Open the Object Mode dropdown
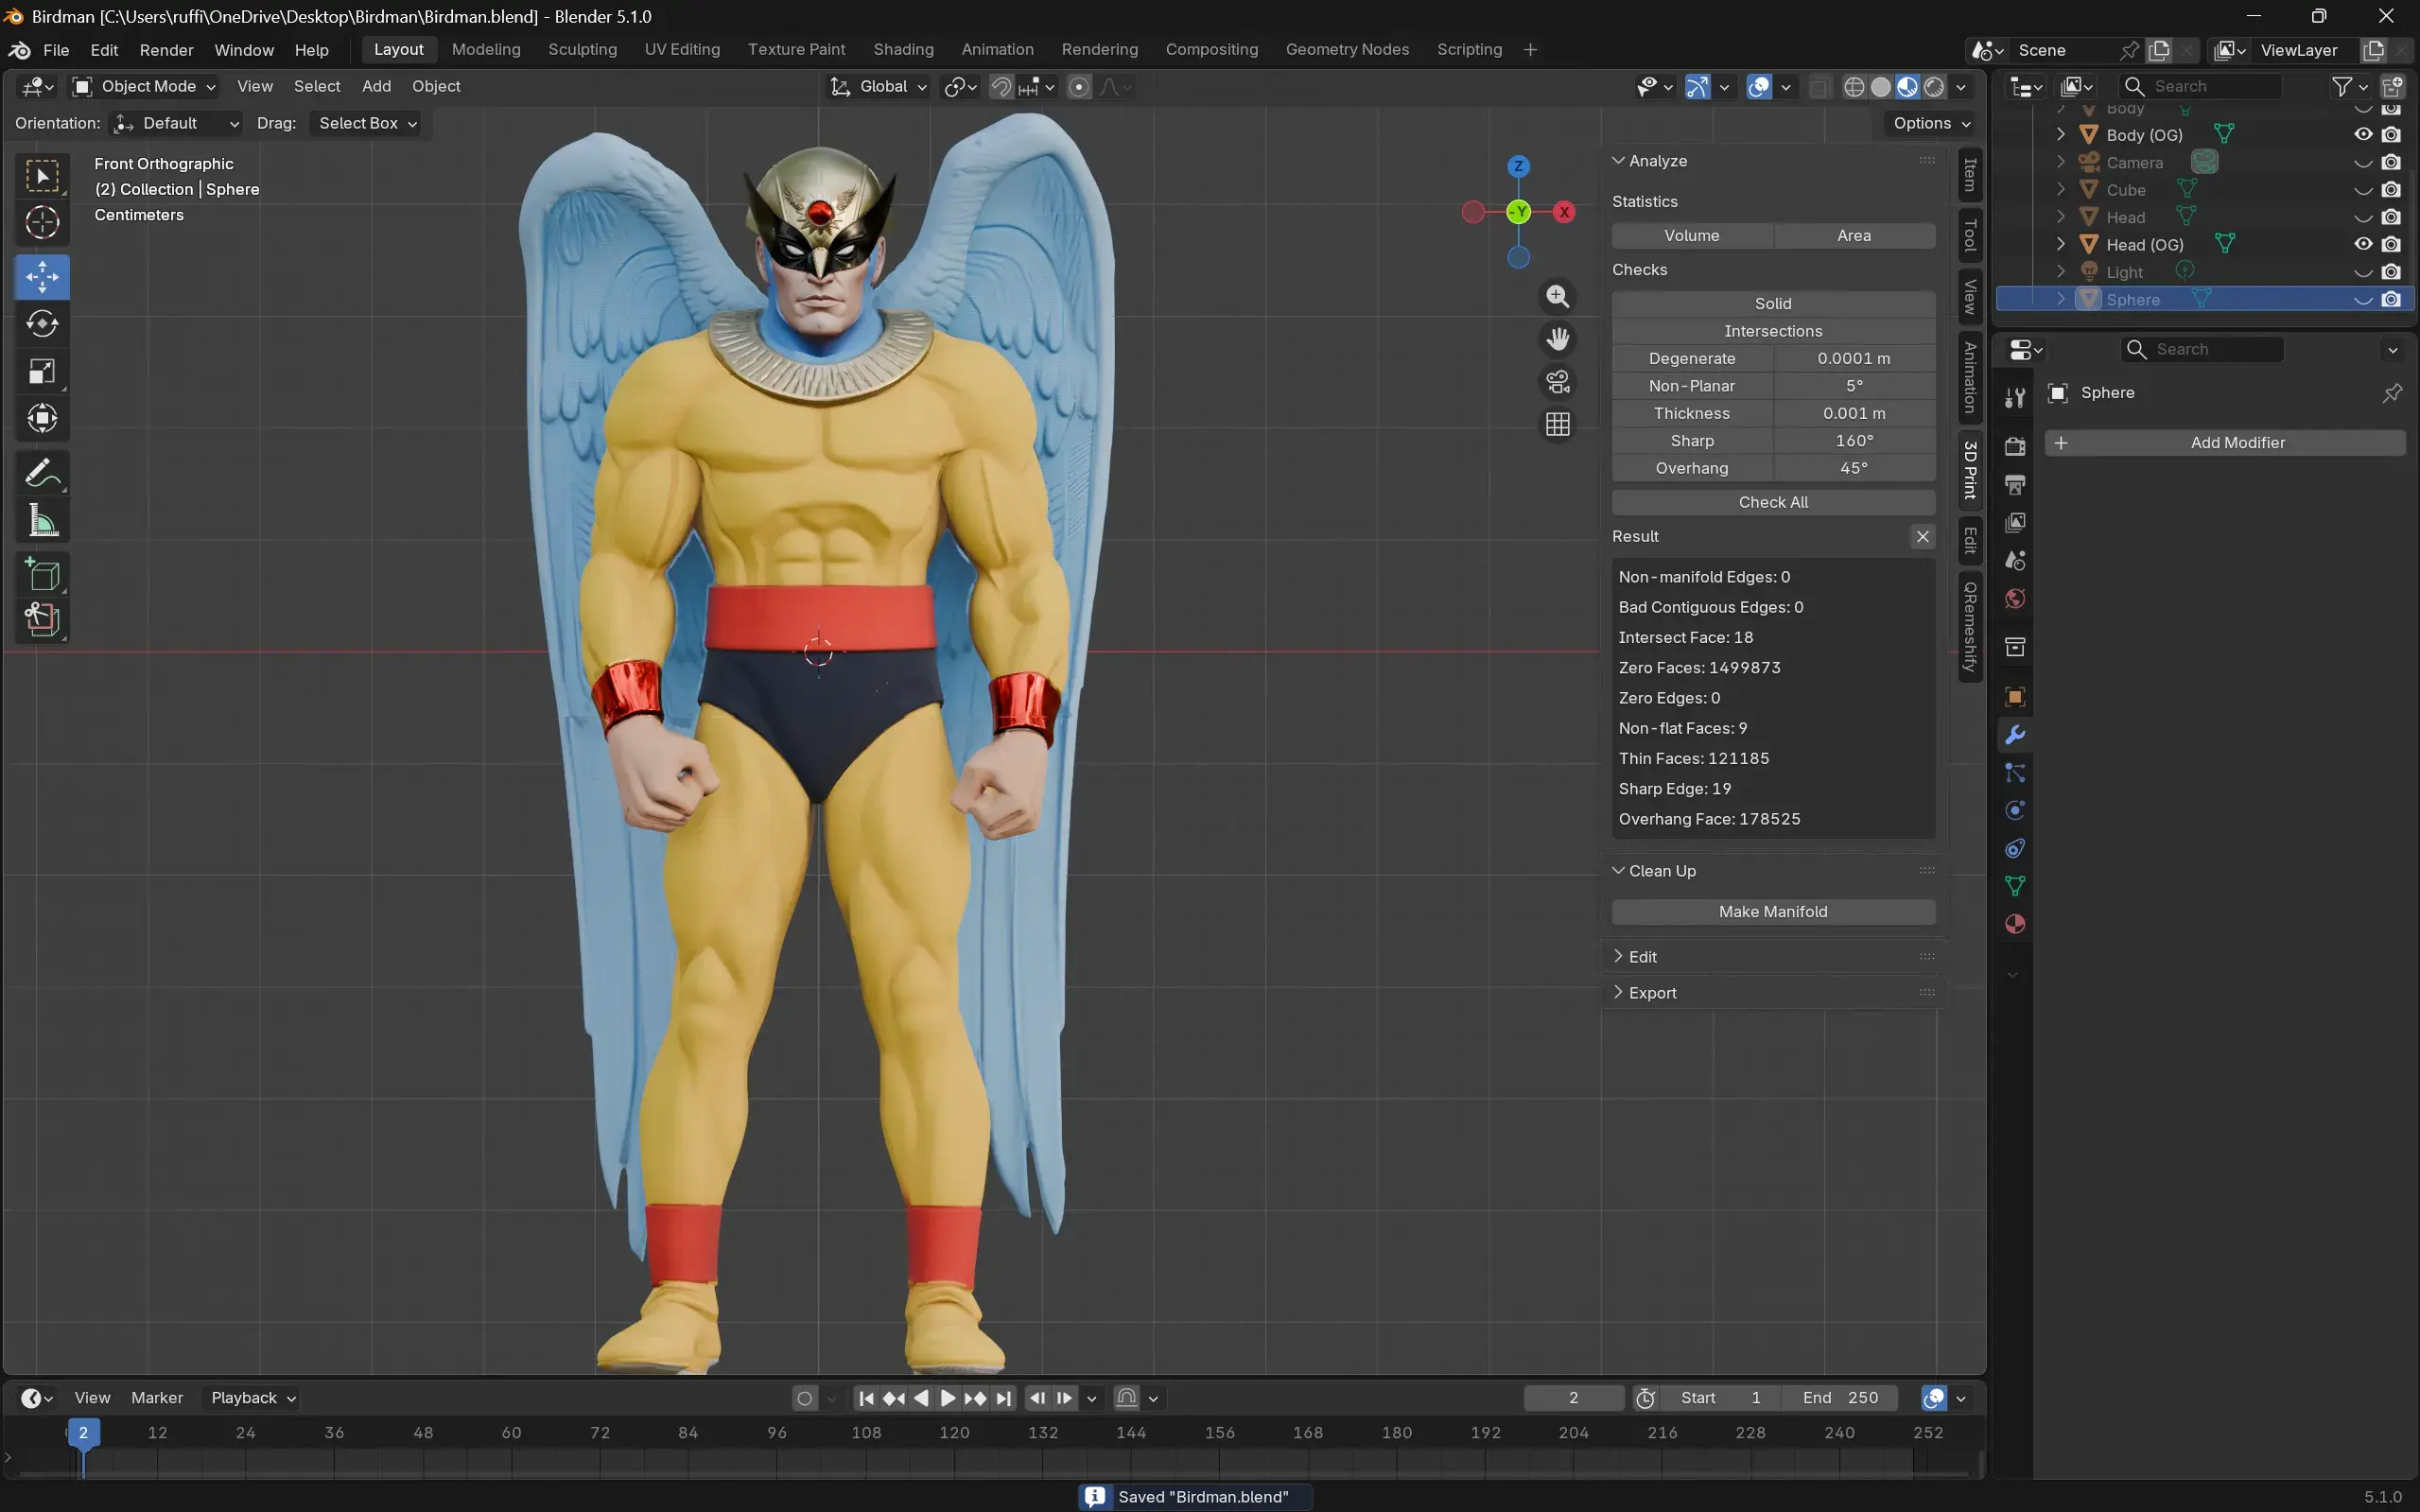This screenshot has height=1512, width=2420. pos(144,87)
